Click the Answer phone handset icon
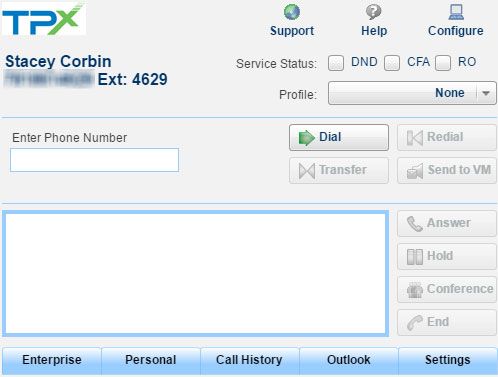The width and height of the screenshot is (498, 377). [x=415, y=224]
